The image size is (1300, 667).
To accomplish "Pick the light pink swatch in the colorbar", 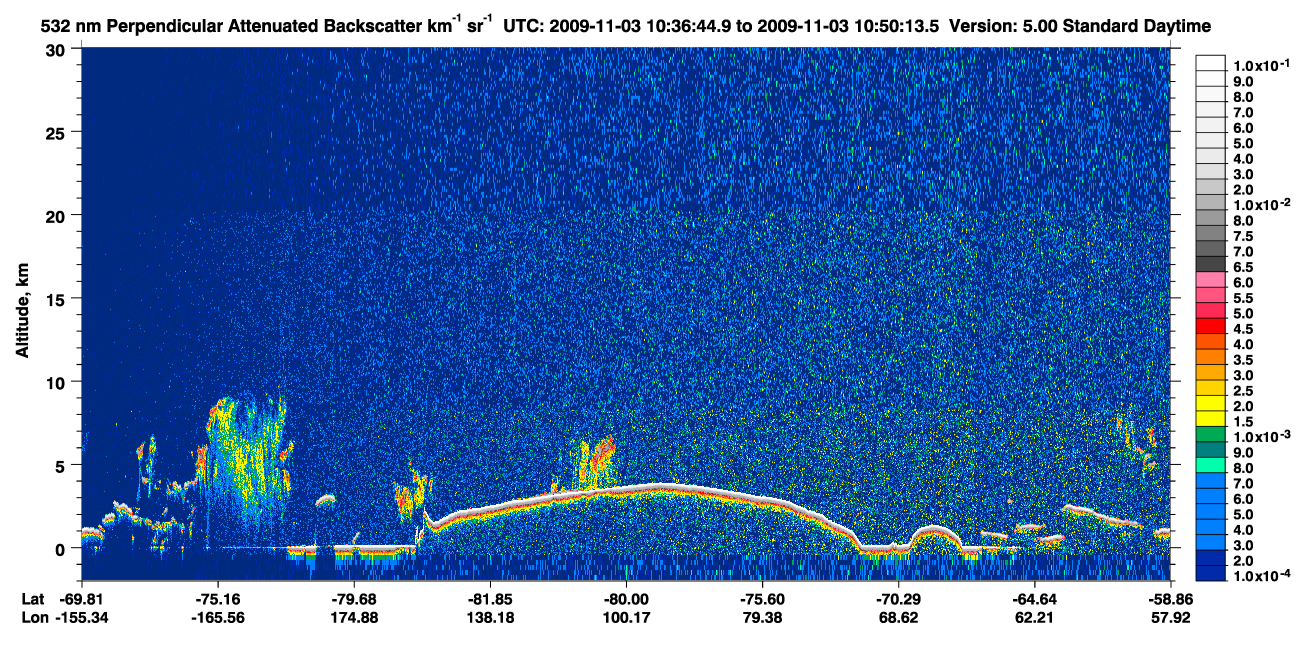I will coord(1211,279).
